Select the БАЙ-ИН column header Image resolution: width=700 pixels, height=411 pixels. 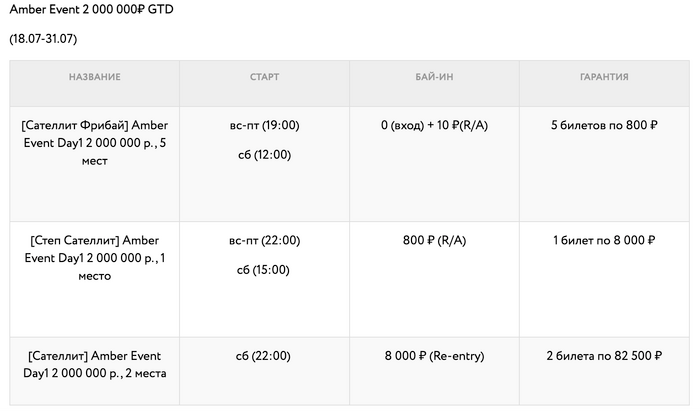click(434, 77)
